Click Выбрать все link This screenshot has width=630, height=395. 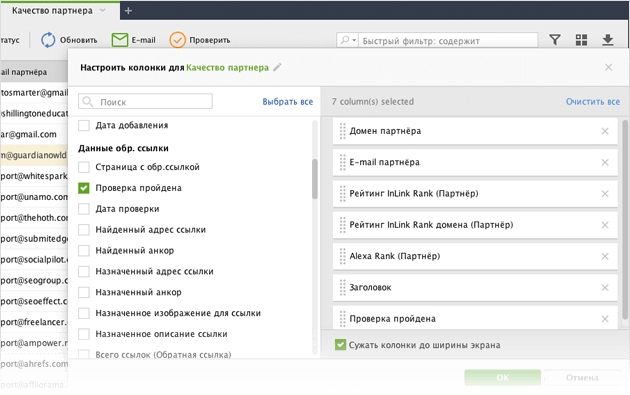tap(288, 102)
